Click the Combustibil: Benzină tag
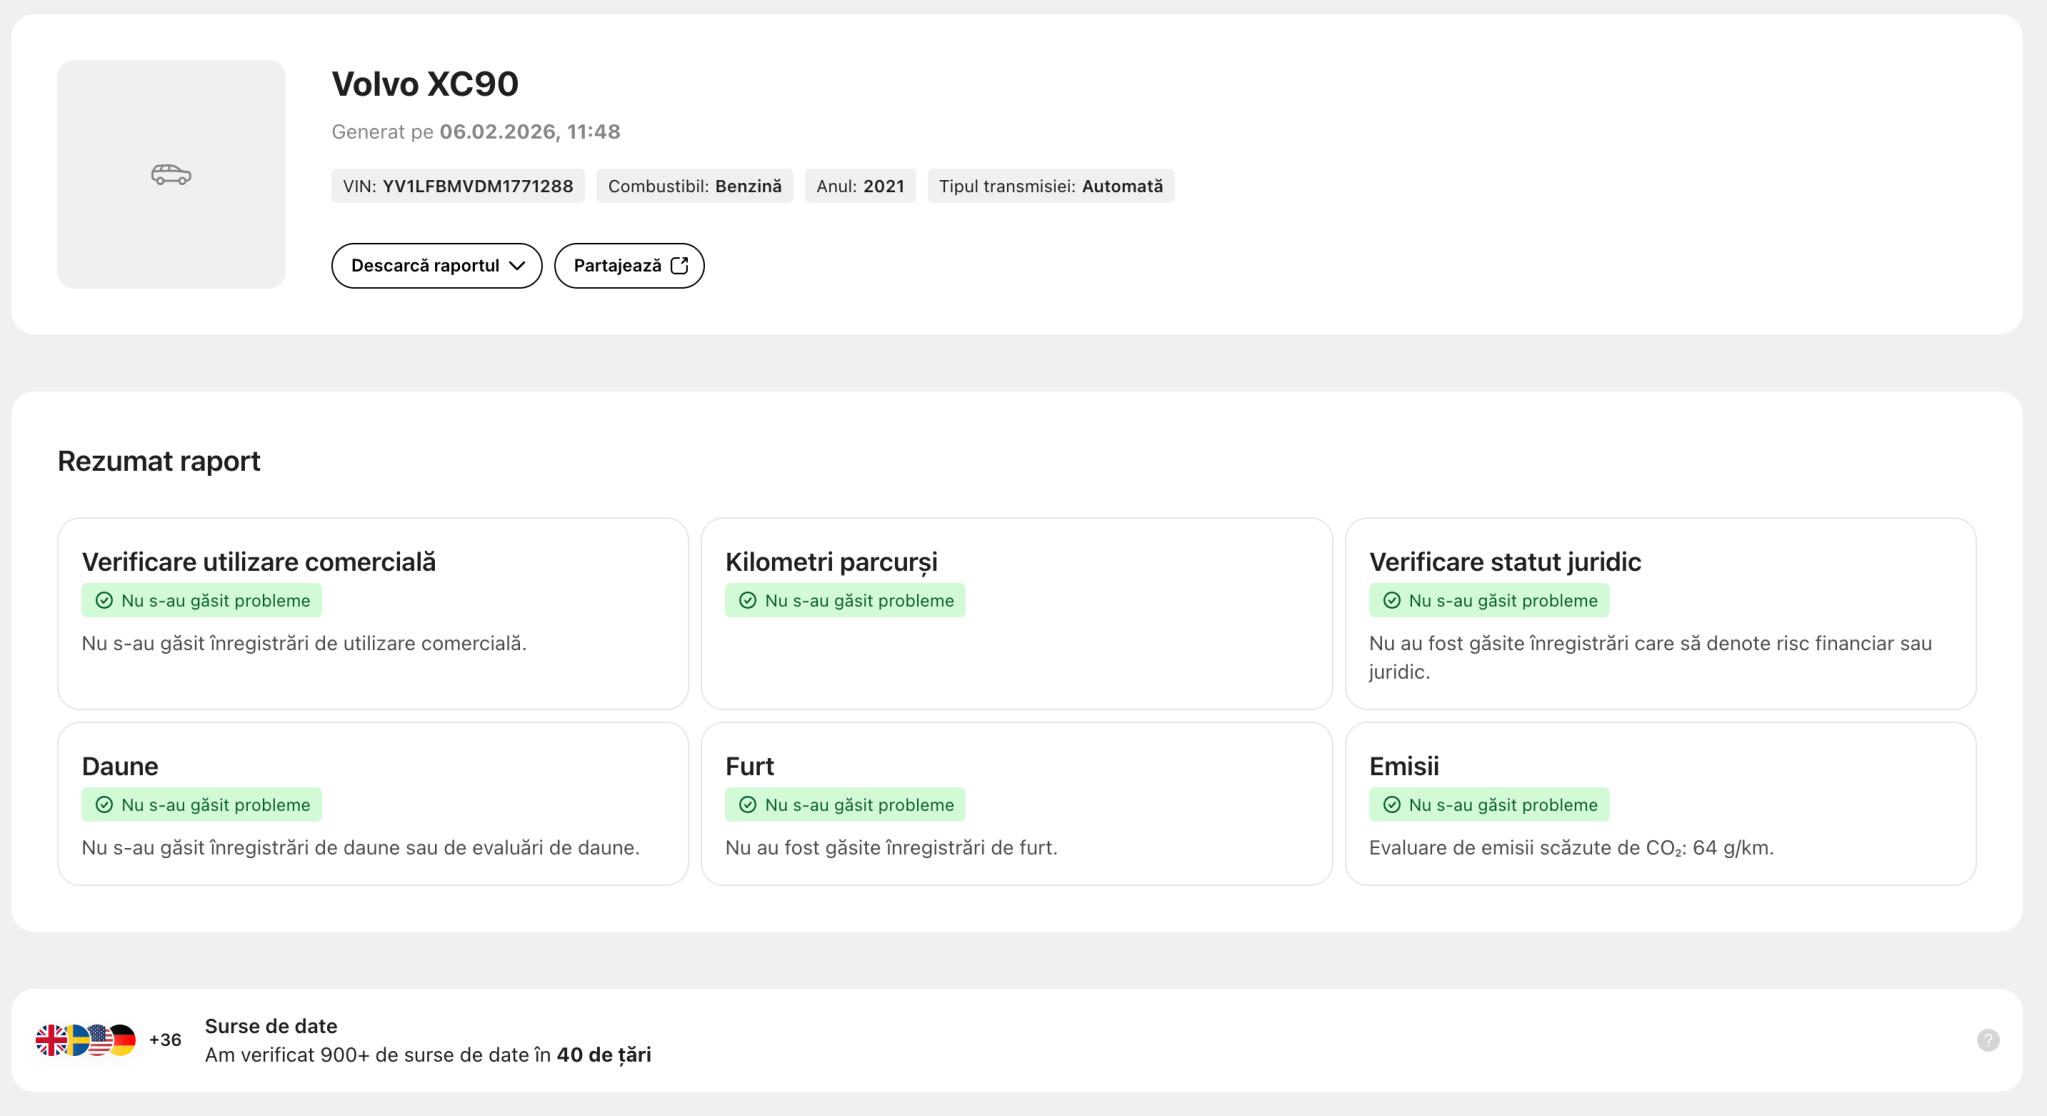Image resolution: width=2047 pixels, height=1116 pixels. coord(694,187)
